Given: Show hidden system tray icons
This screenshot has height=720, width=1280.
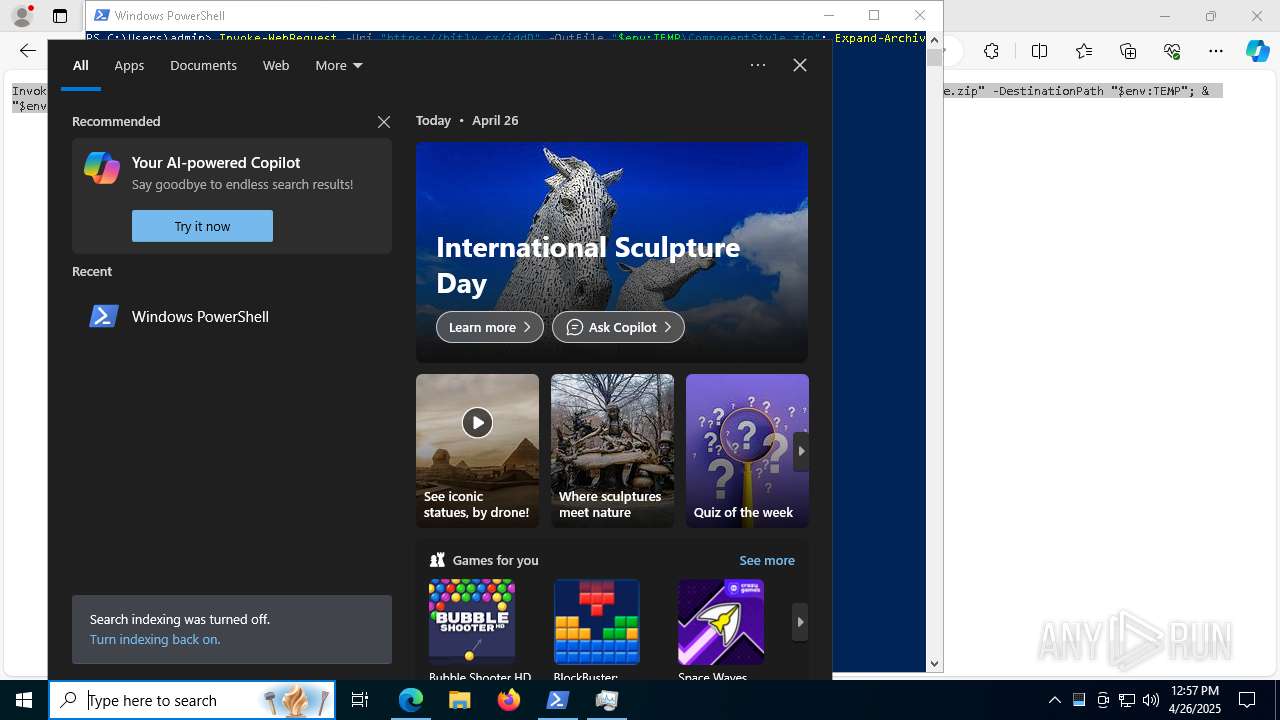Looking at the screenshot, I should [x=1054, y=700].
